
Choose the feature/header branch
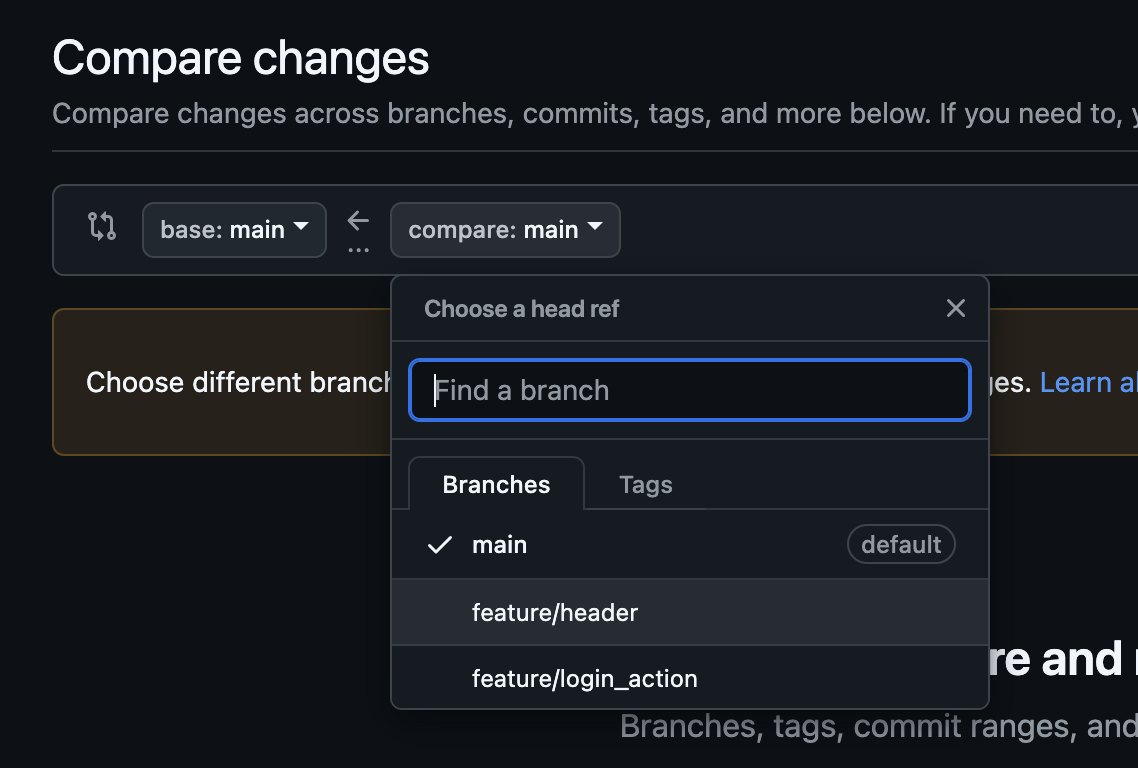click(x=689, y=612)
